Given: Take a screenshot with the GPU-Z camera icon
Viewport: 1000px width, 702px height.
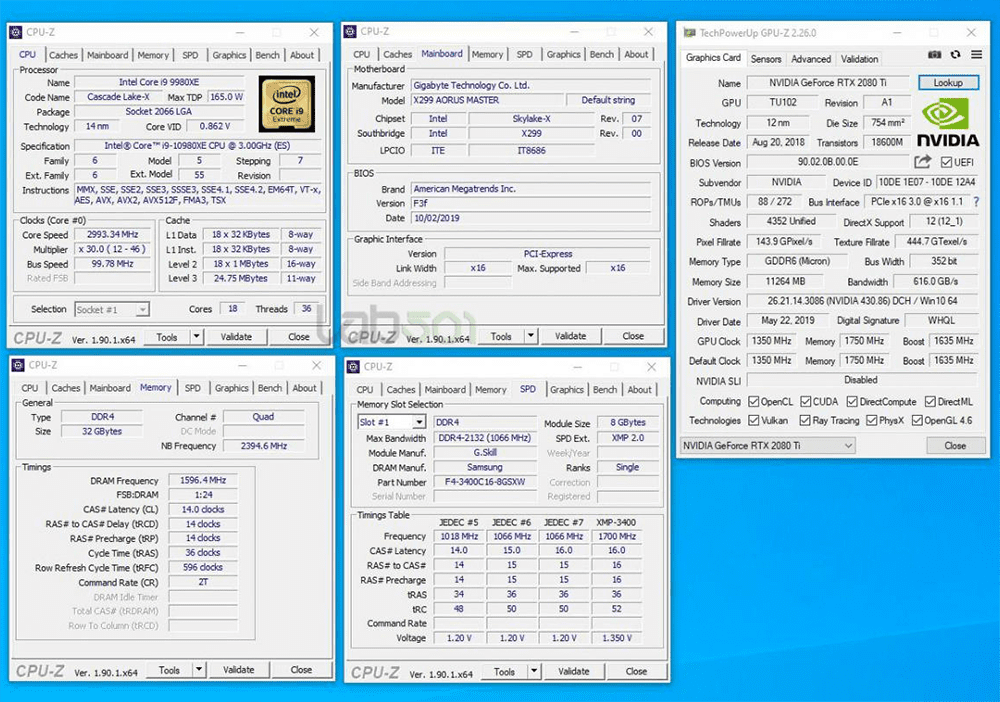Looking at the screenshot, I should pyautogui.click(x=934, y=55).
